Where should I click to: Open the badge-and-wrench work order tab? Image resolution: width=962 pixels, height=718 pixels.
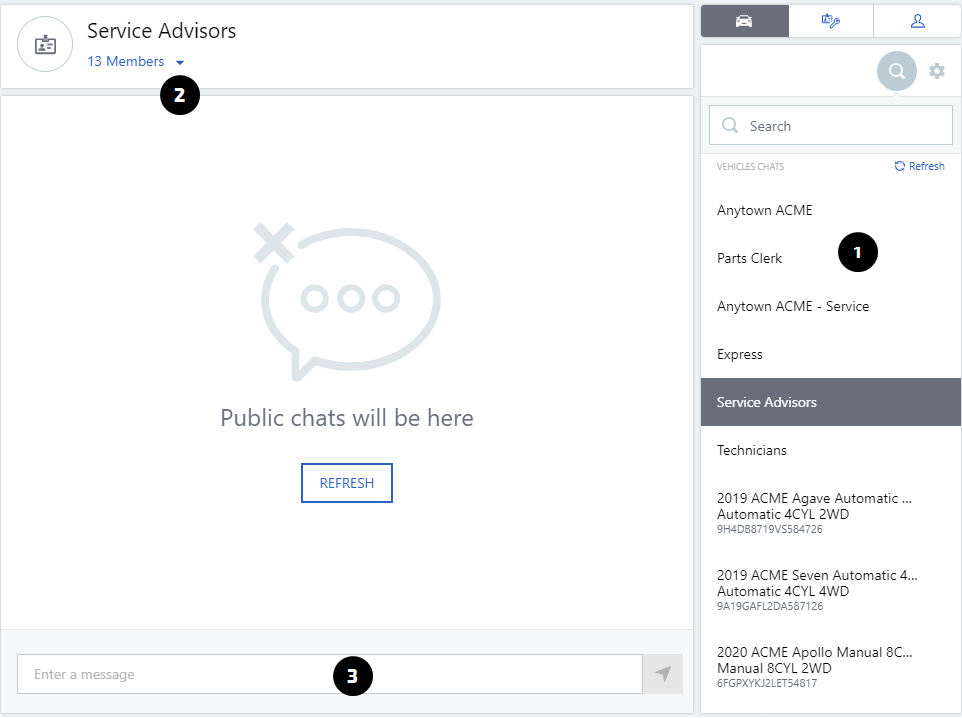point(830,21)
